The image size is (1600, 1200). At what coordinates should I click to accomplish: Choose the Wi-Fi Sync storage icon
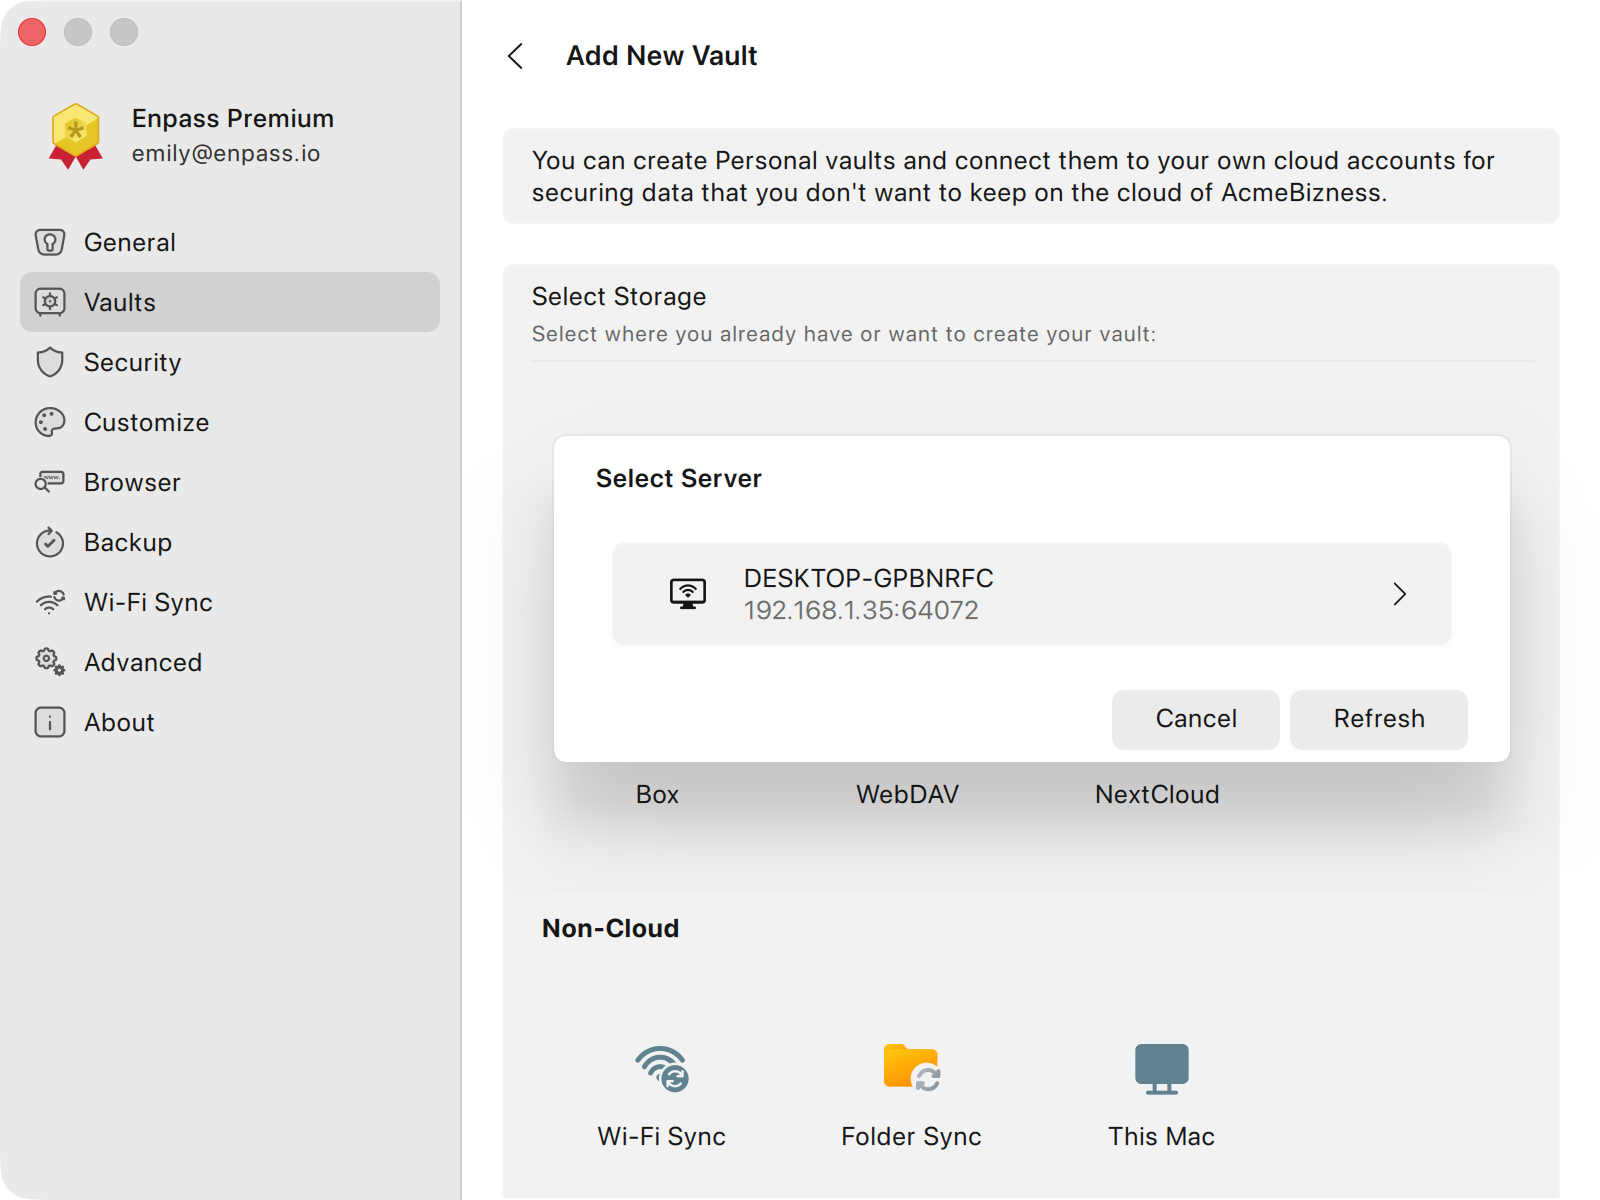(x=662, y=1069)
